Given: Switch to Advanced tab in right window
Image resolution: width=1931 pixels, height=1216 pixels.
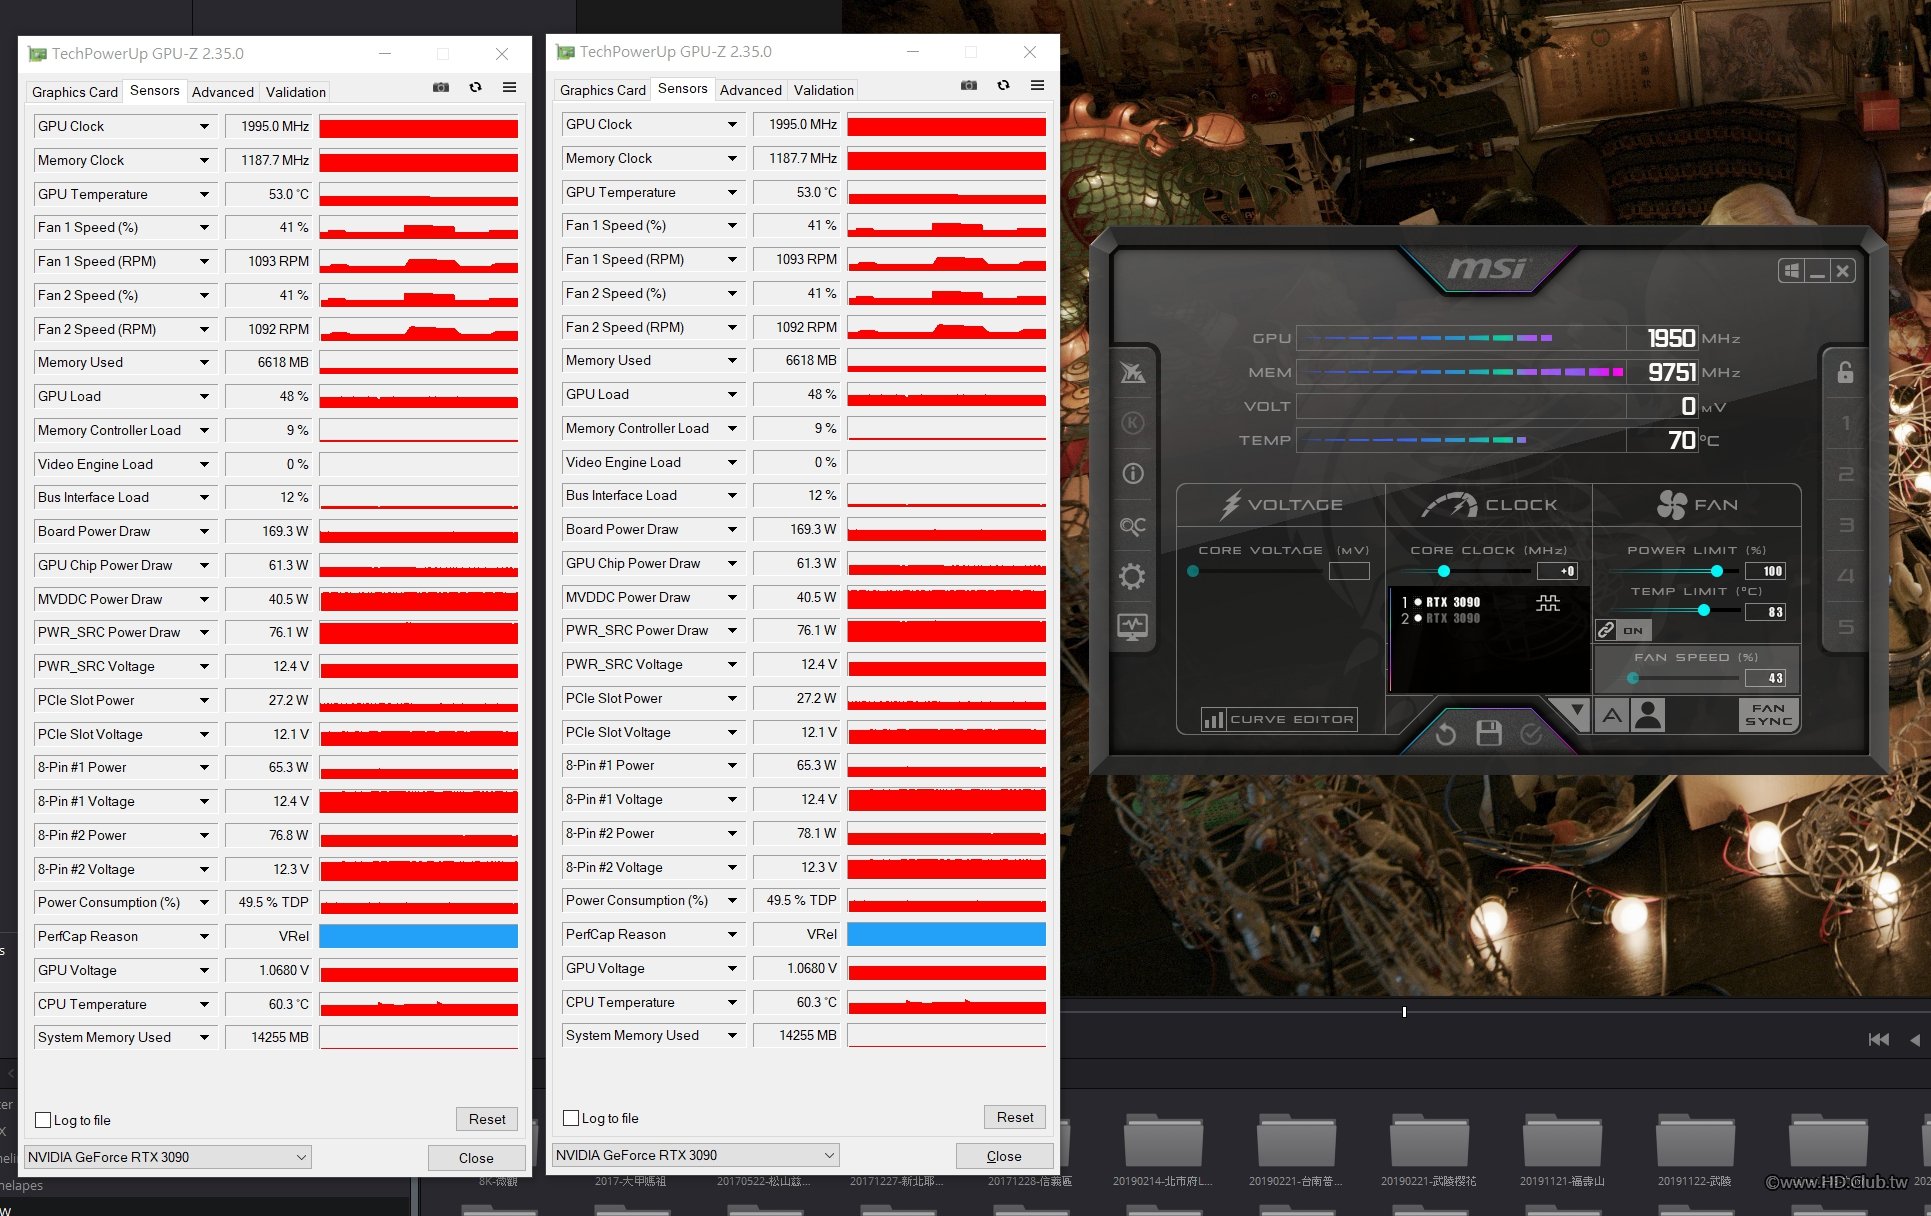Looking at the screenshot, I should click(751, 90).
